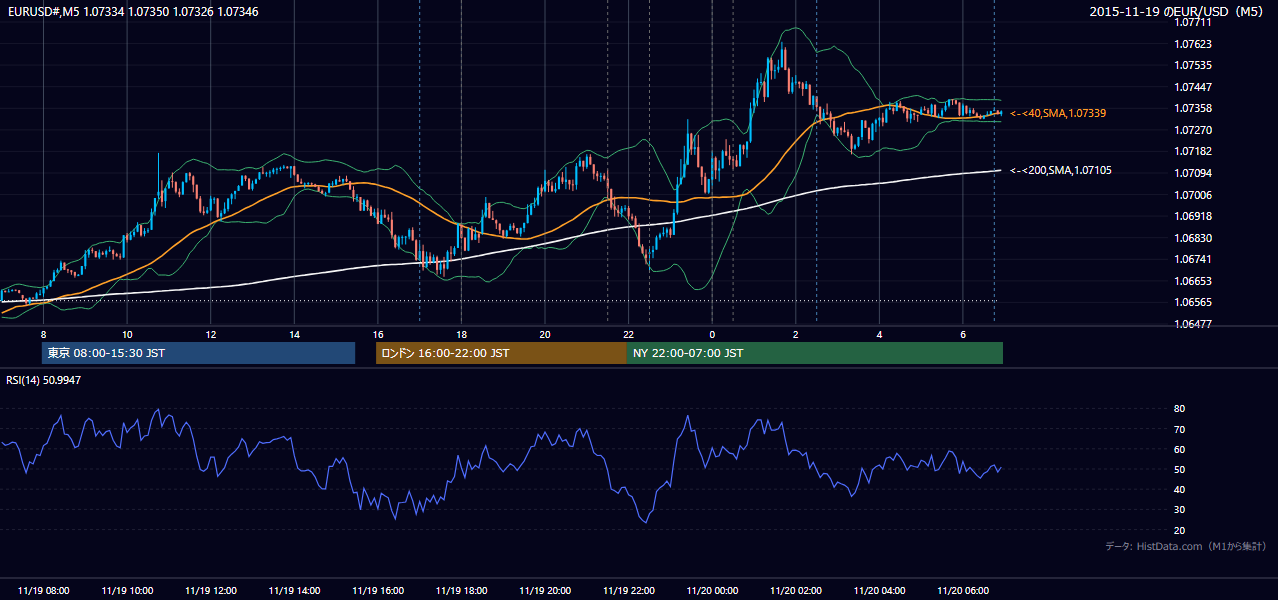
Task: Click the 11/20 04:00 bottom time label
Action: click(879, 591)
